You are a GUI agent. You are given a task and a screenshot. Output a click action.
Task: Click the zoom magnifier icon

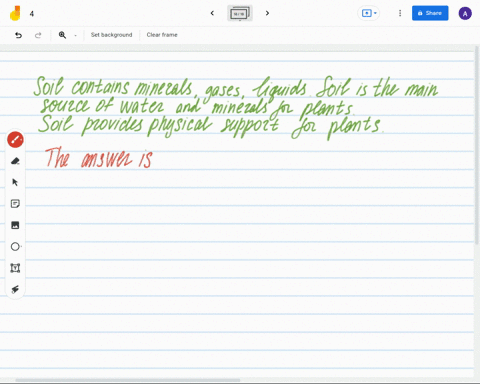pos(62,35)
